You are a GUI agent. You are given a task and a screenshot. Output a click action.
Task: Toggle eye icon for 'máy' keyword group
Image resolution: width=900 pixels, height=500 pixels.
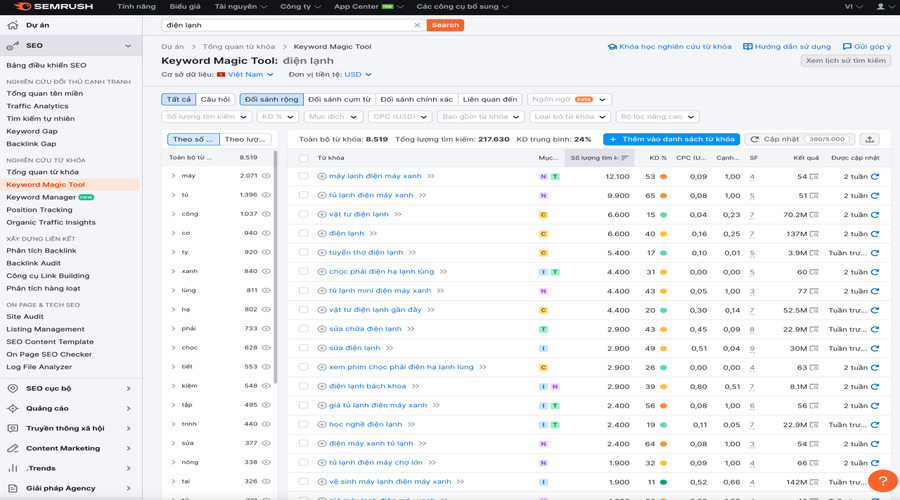[266, 176]
